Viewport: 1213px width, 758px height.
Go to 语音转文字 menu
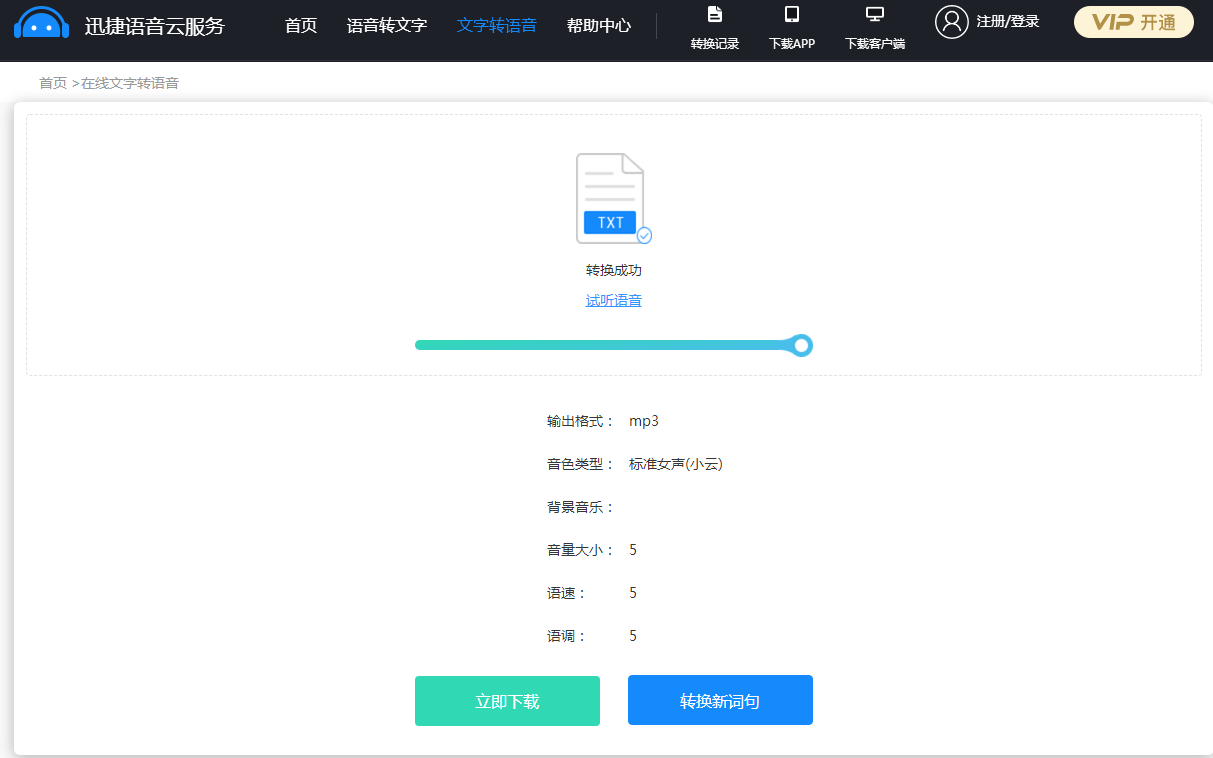tap(387, 26)
